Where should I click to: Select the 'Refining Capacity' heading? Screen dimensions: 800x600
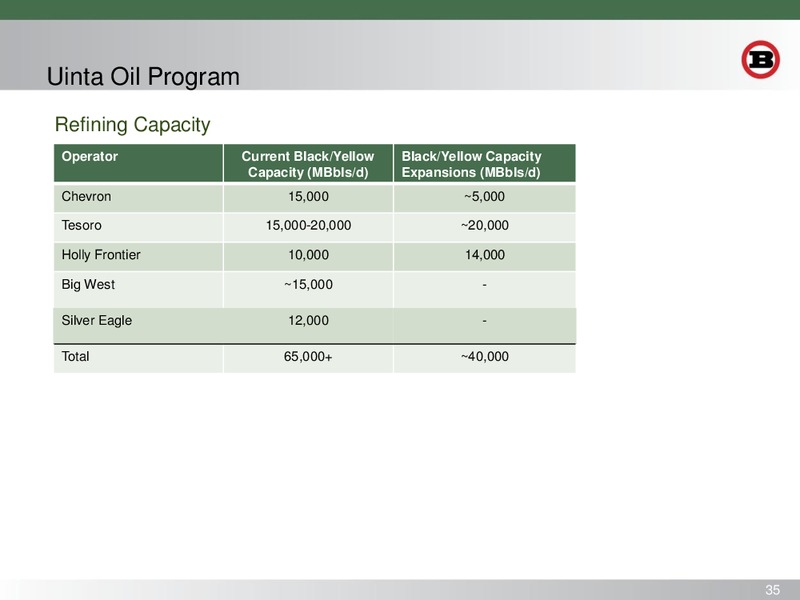(x=132, y=124)
